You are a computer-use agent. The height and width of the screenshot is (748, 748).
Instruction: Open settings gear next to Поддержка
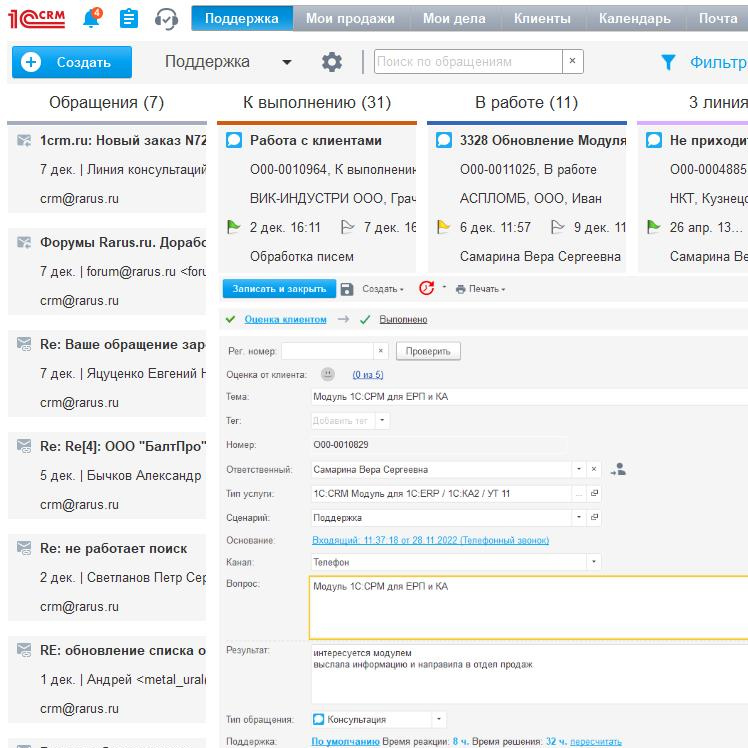[x=332, y=62]
